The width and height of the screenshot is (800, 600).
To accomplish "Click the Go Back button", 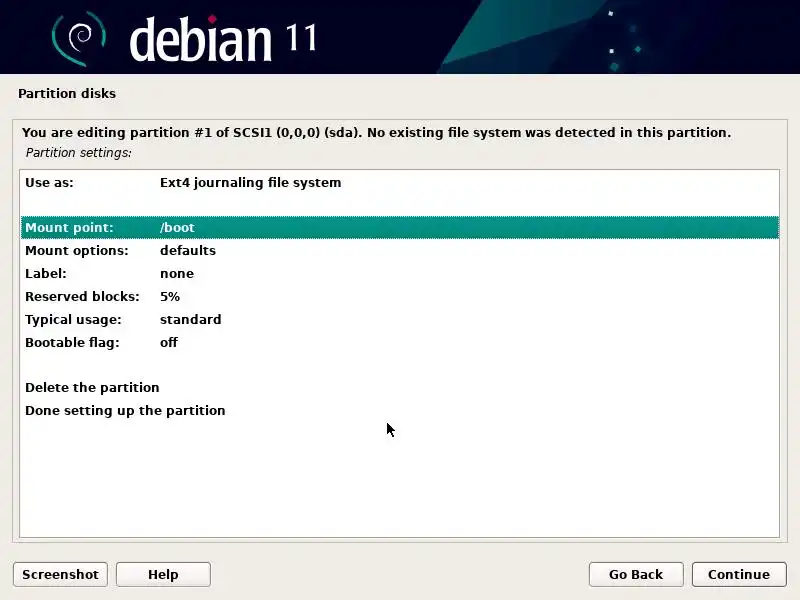I will click(636, 574).
